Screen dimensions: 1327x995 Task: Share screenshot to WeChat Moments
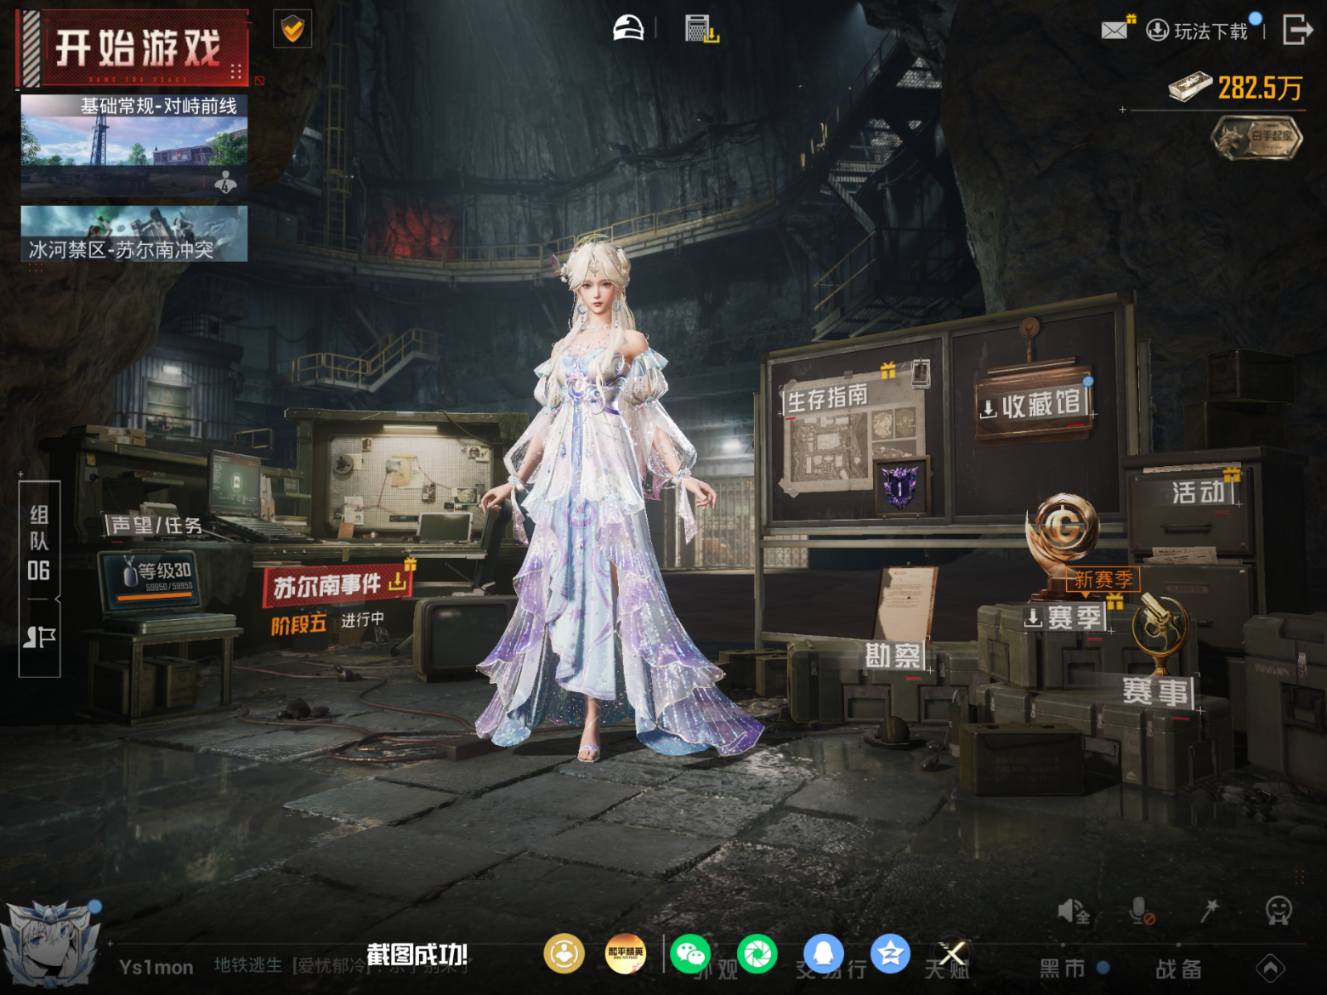[757, 954]
